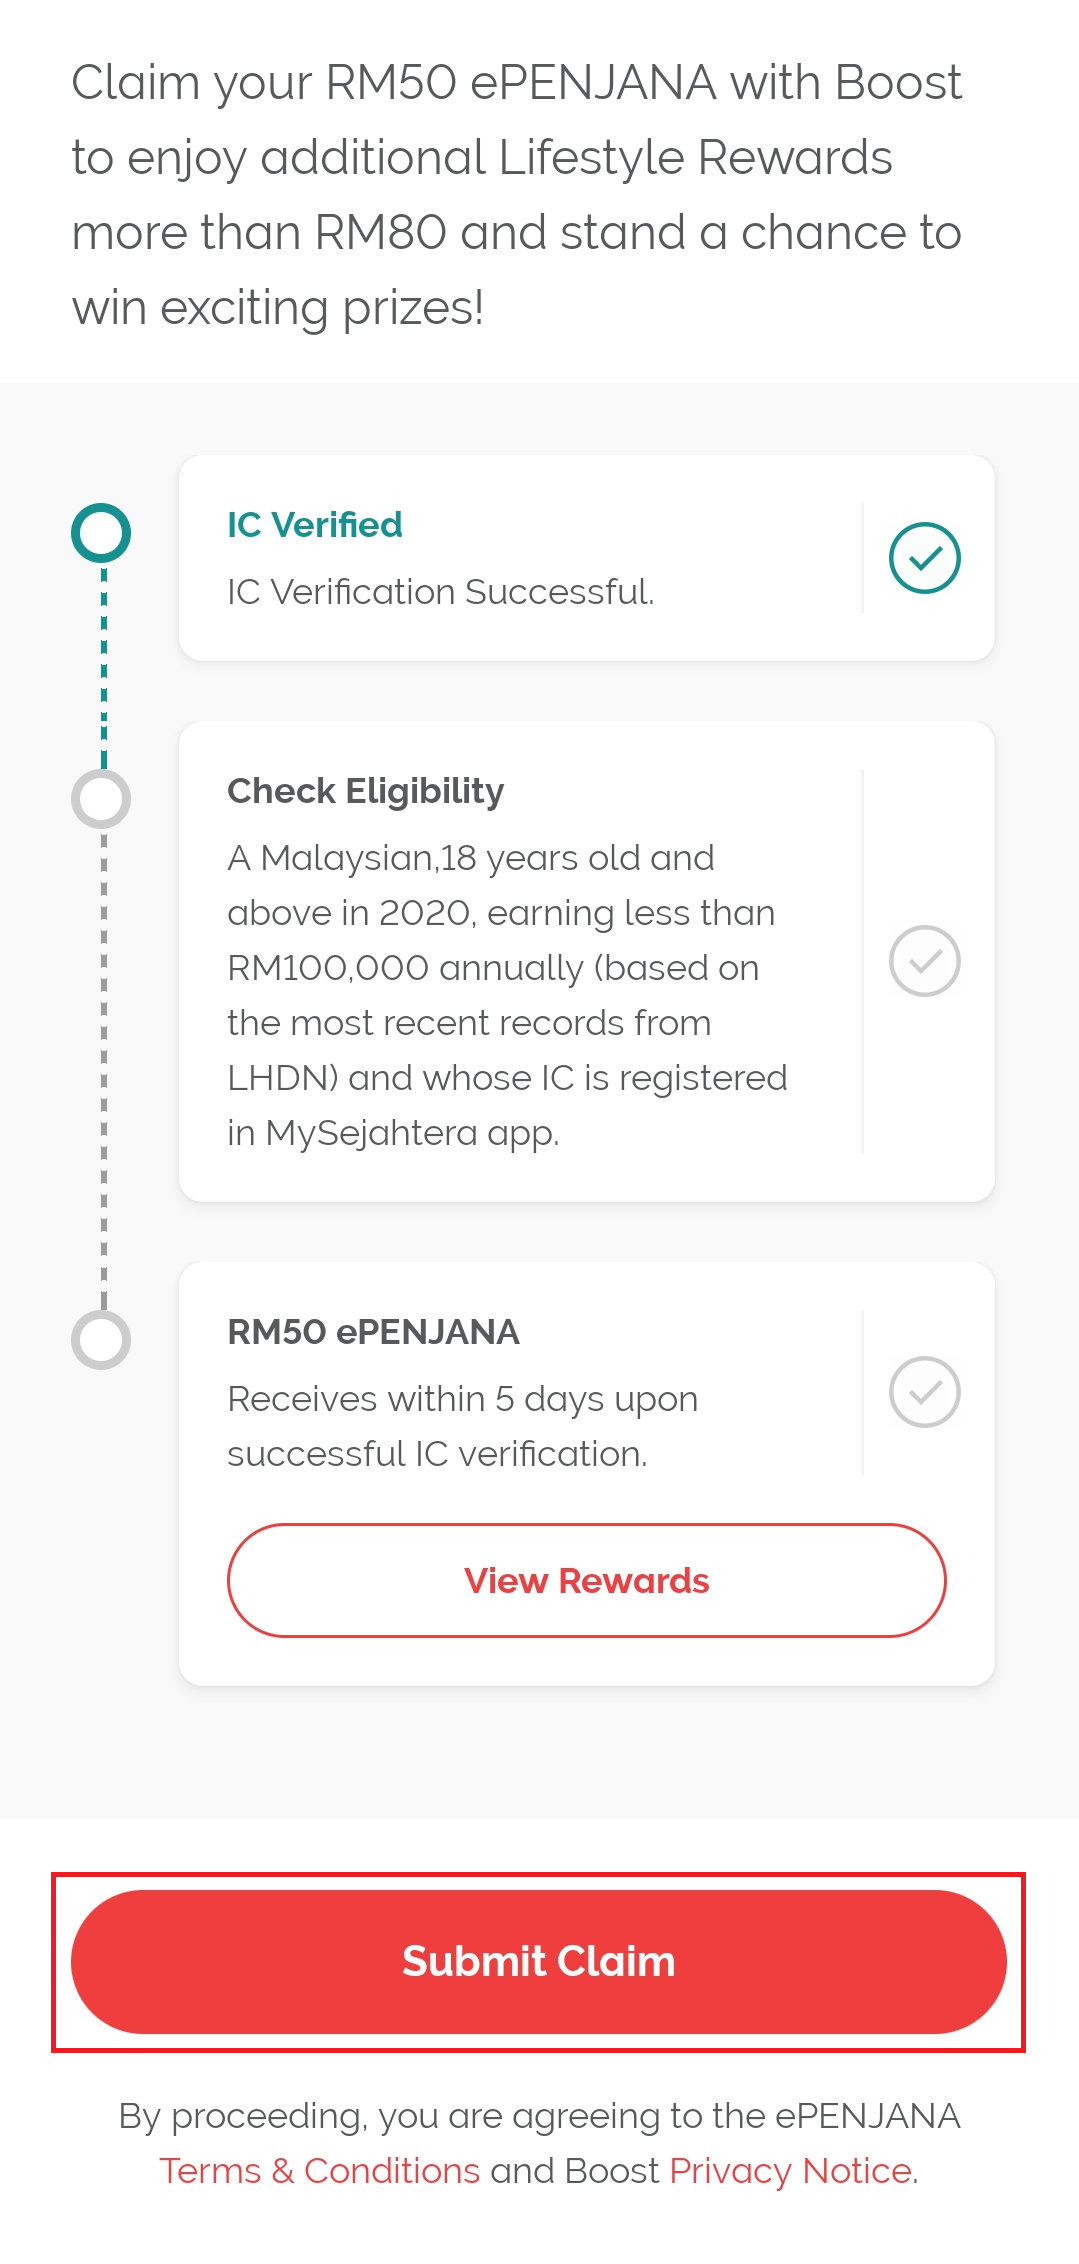Tap the red Submit Claim button
1079x2264 pixels.
[538, 1961]
